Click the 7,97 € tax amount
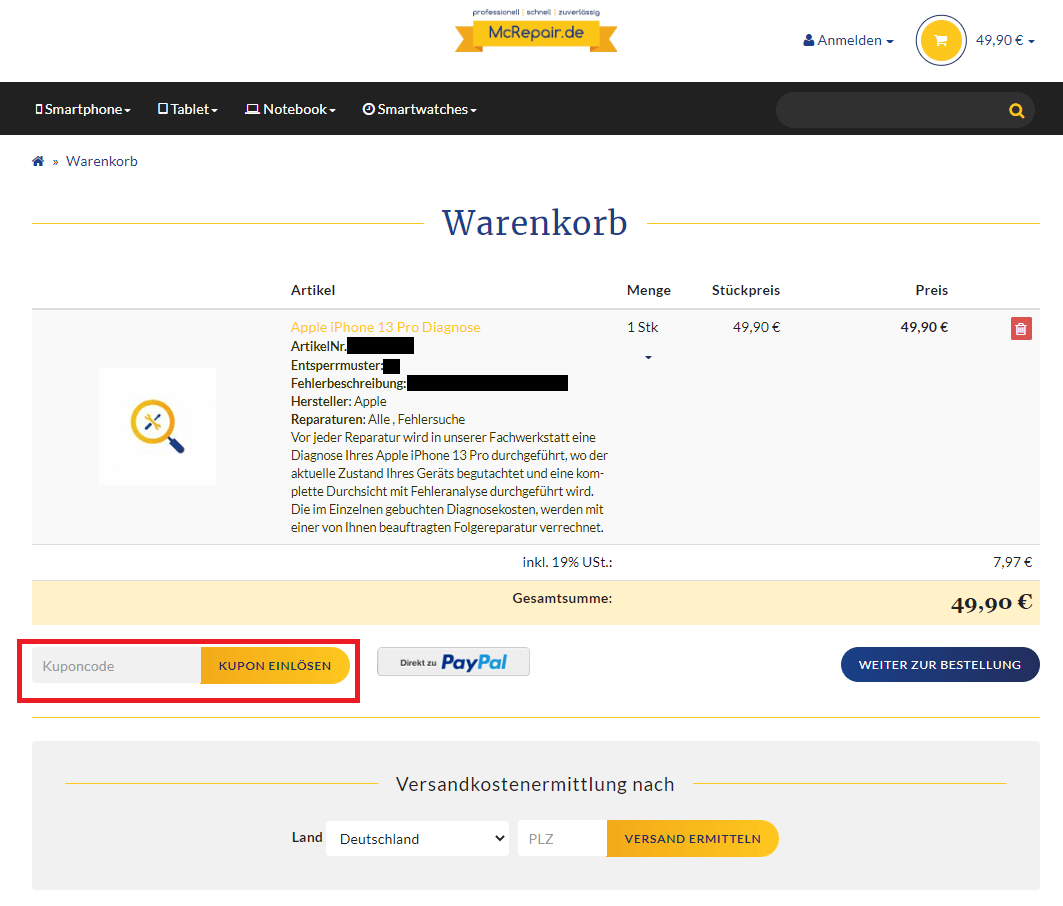1063x906 pixels. (1012, 562)
